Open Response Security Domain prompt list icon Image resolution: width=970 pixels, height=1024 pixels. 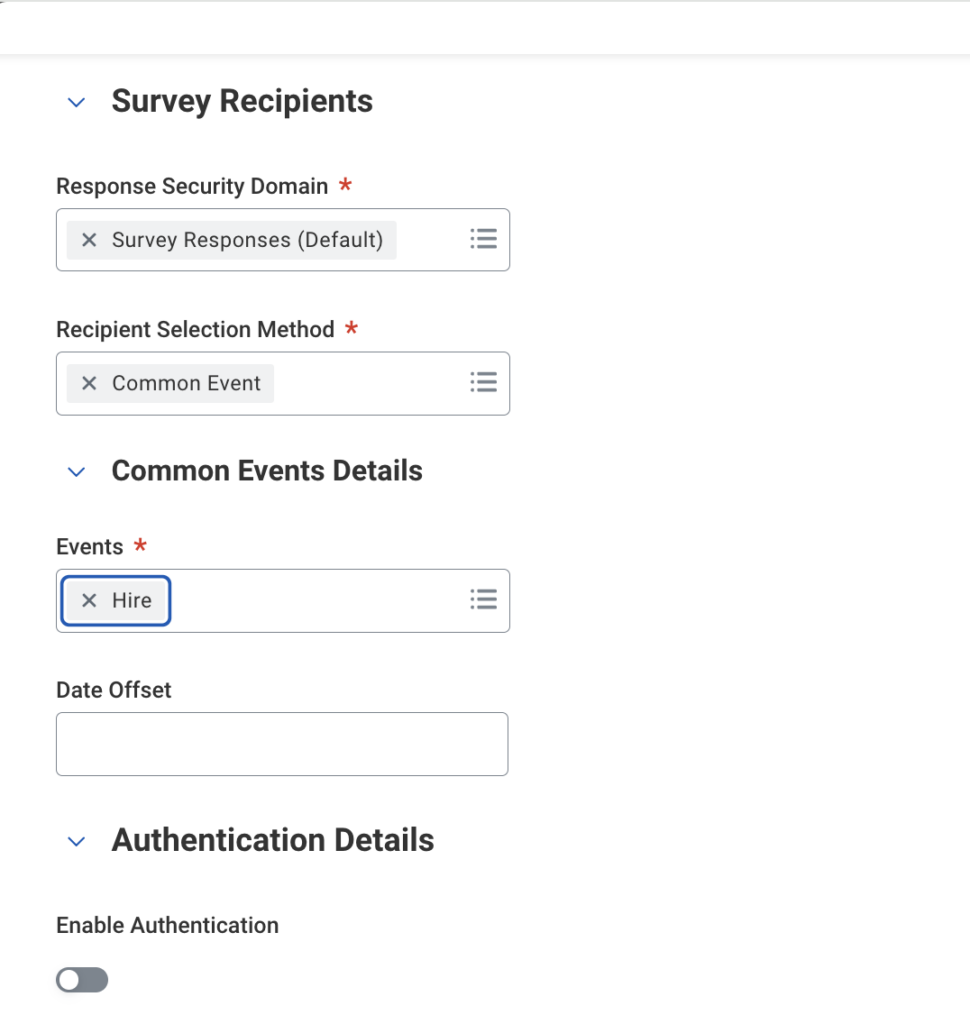[484, 239]
